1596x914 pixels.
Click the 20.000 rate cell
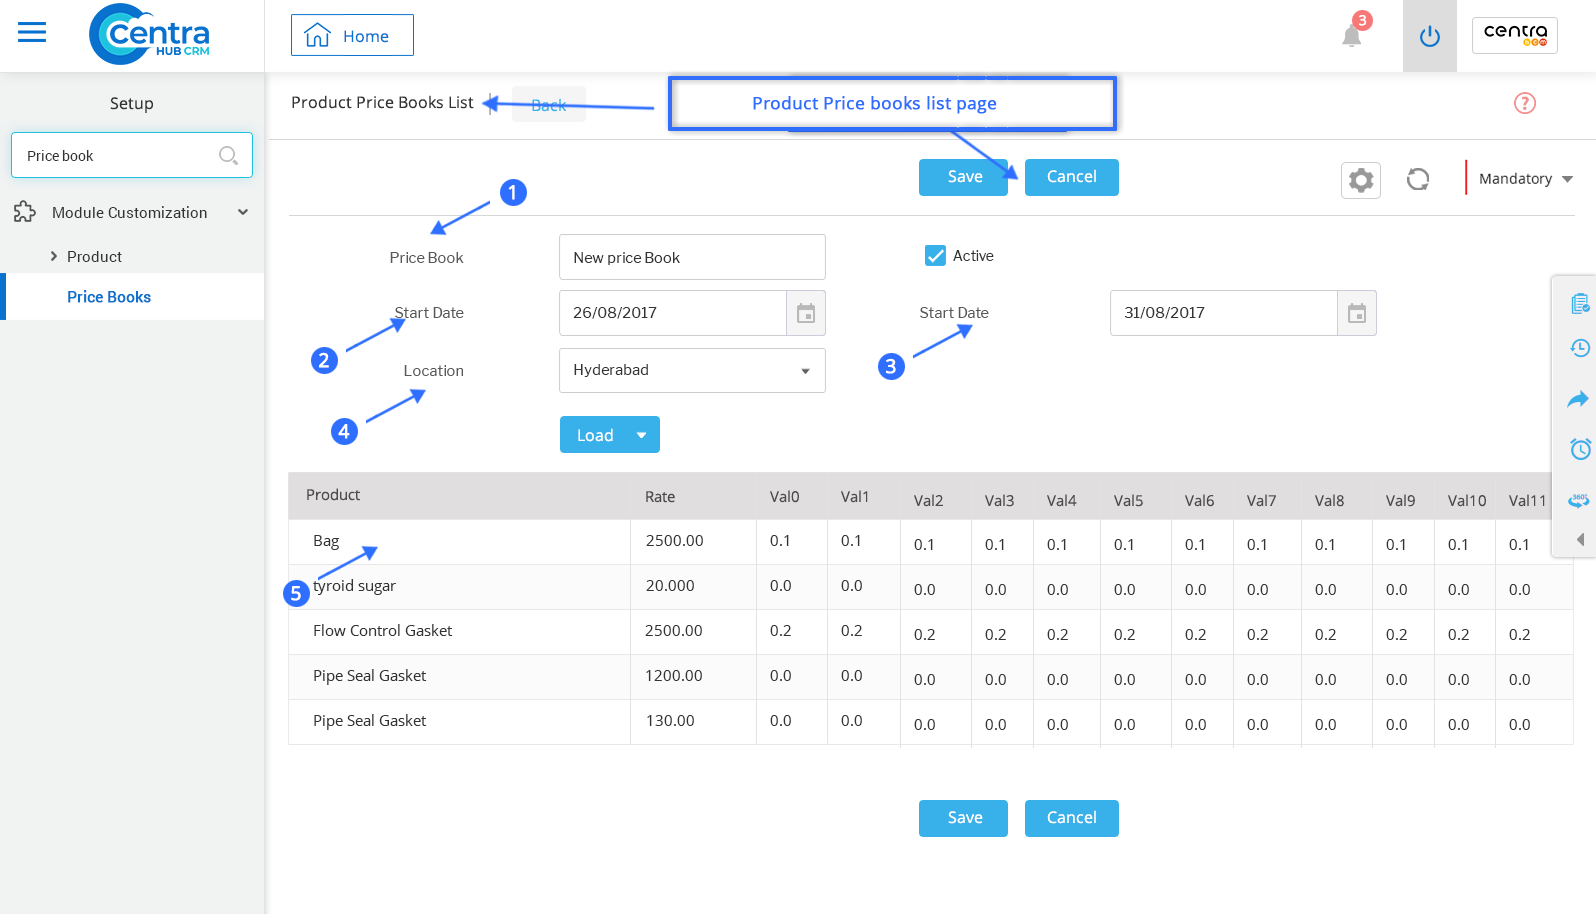coord(670,586)
